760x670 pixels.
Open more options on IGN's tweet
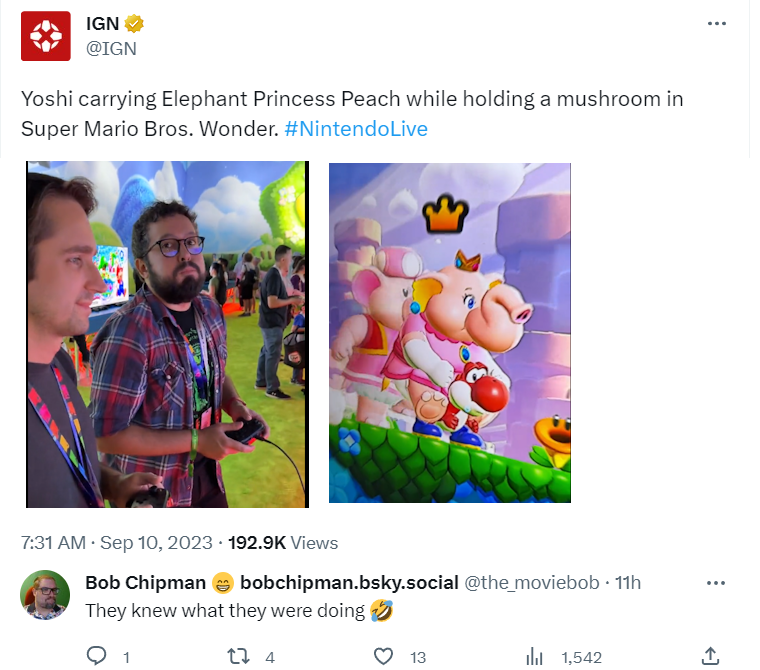tap(716, 24)
